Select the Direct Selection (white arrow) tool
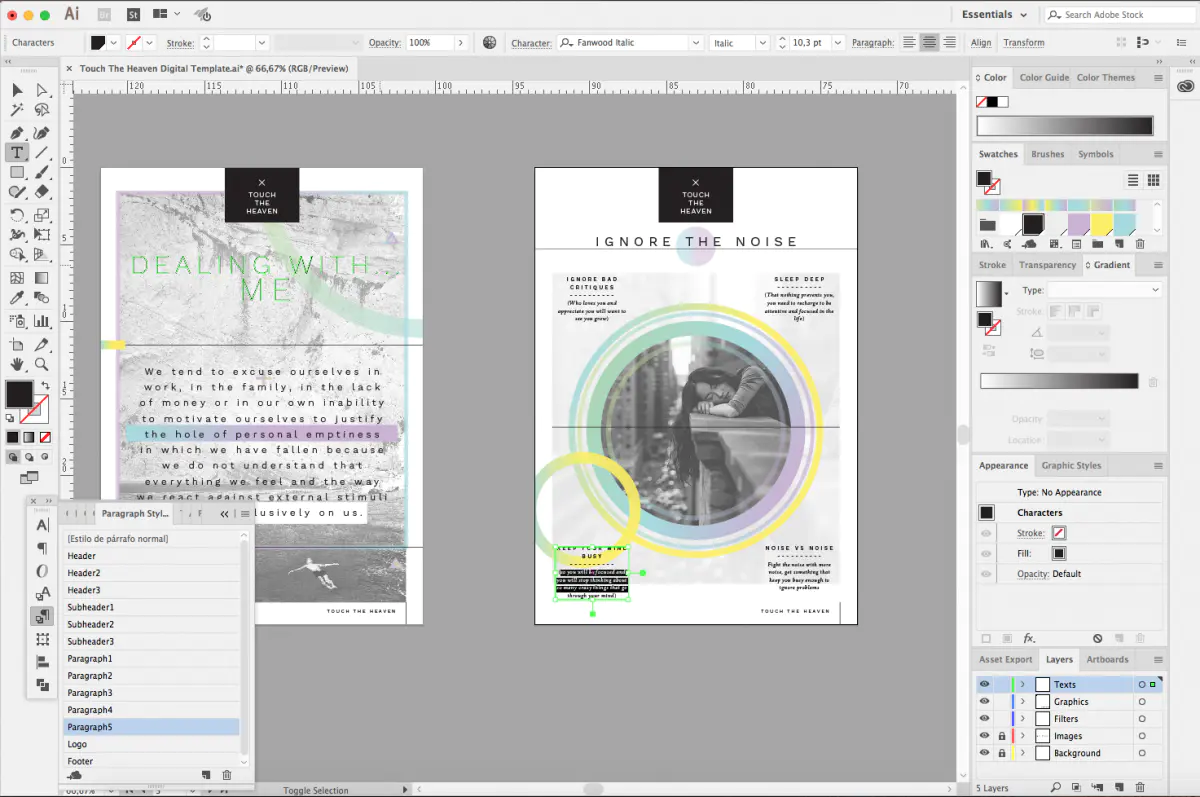 42,91
